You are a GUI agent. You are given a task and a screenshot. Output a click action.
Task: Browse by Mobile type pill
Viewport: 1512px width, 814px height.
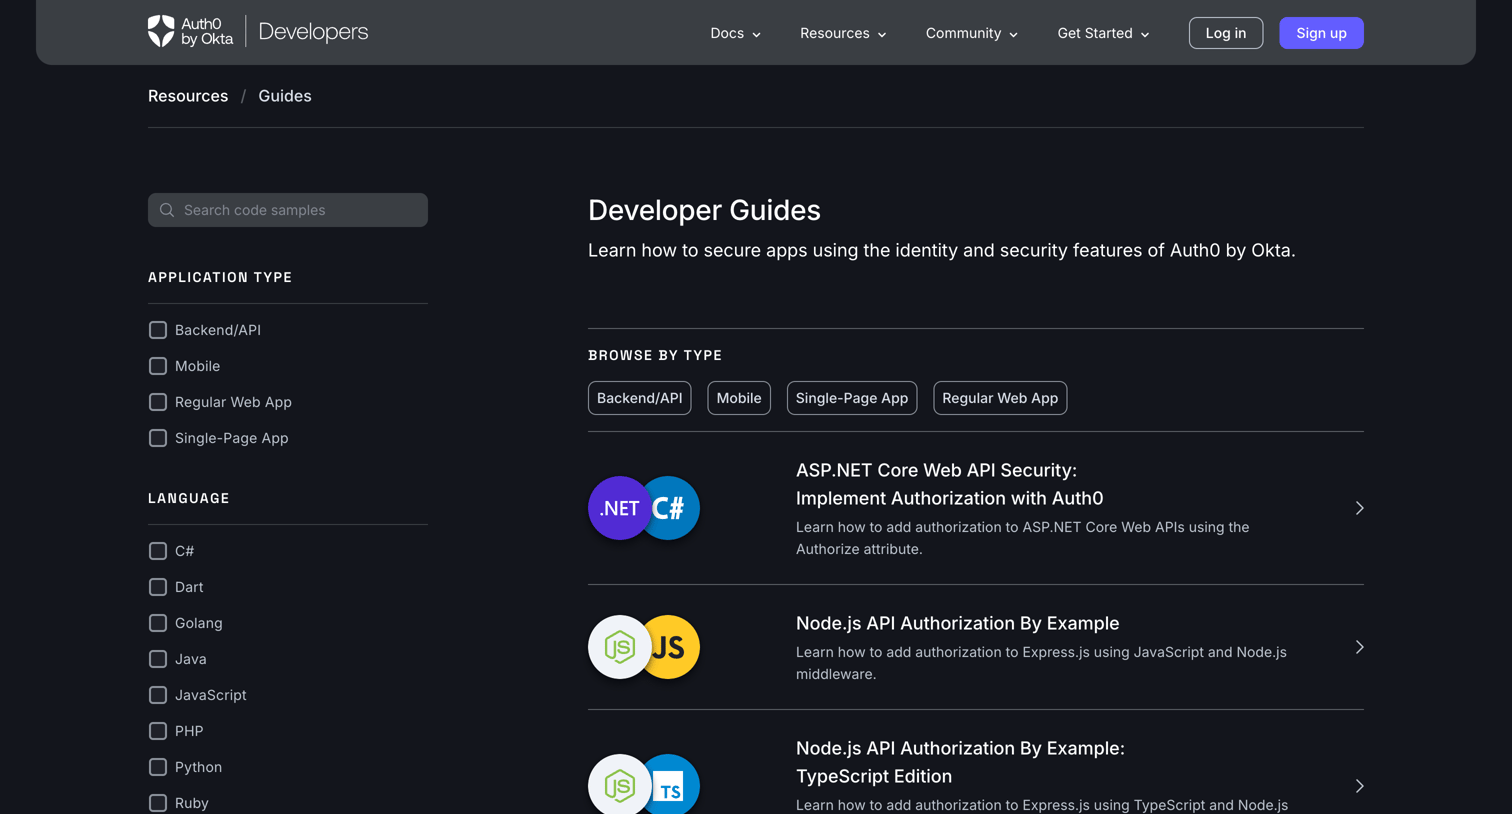pyautogui.click(x=739, y=398)
